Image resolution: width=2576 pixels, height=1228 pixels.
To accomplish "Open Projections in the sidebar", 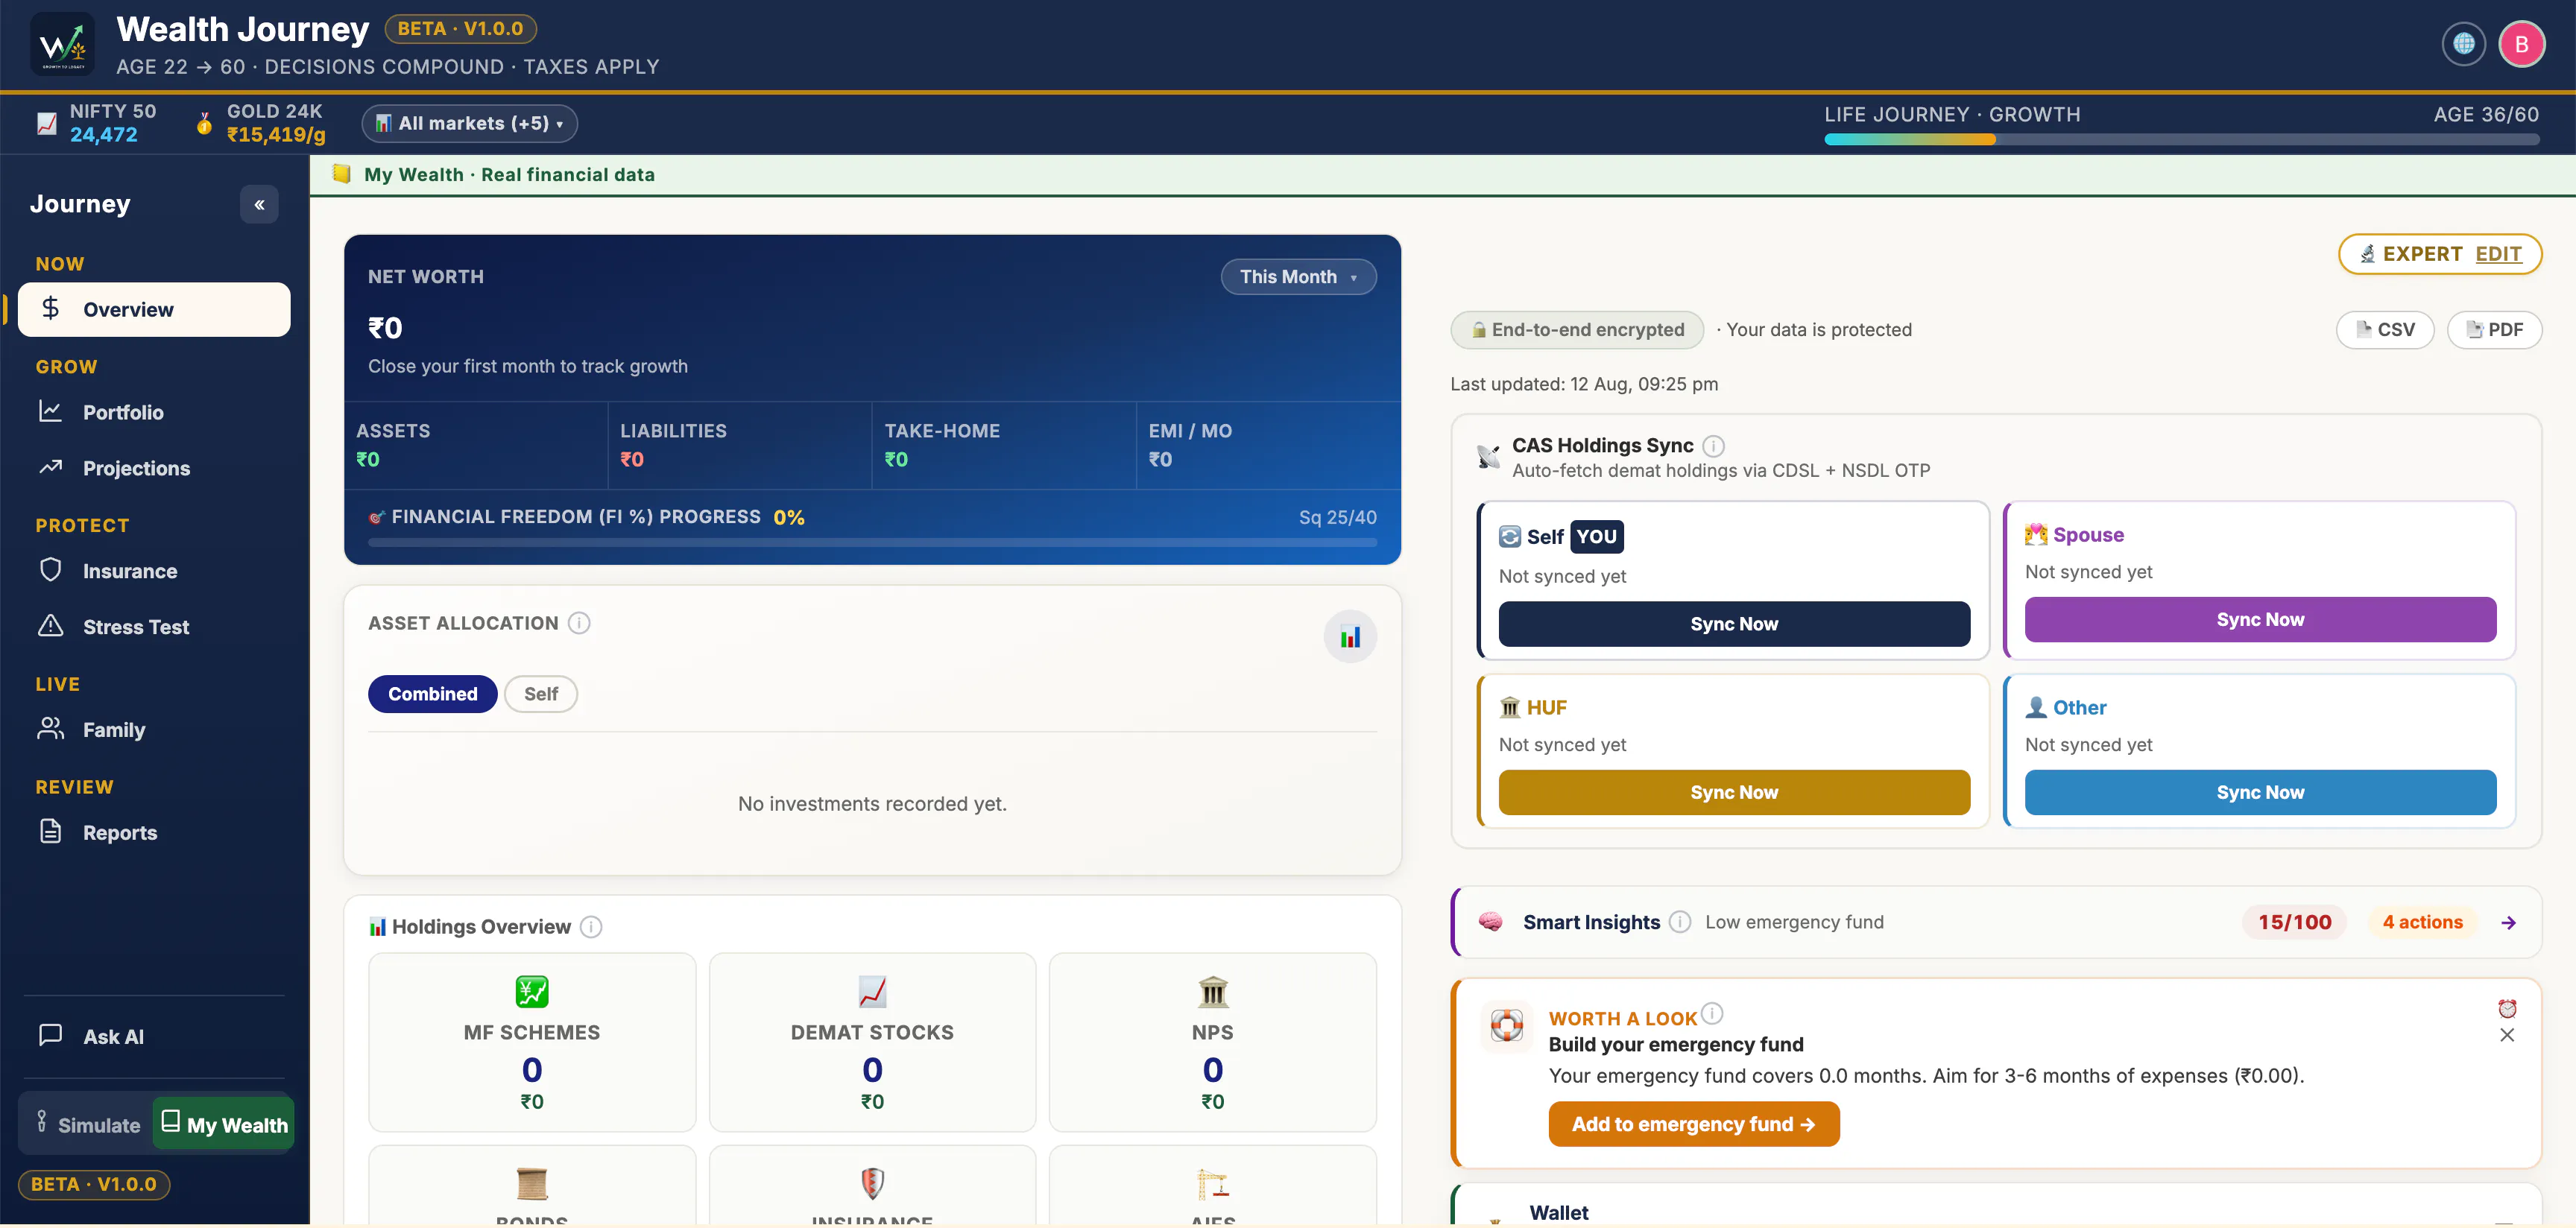I will [154, 468].
